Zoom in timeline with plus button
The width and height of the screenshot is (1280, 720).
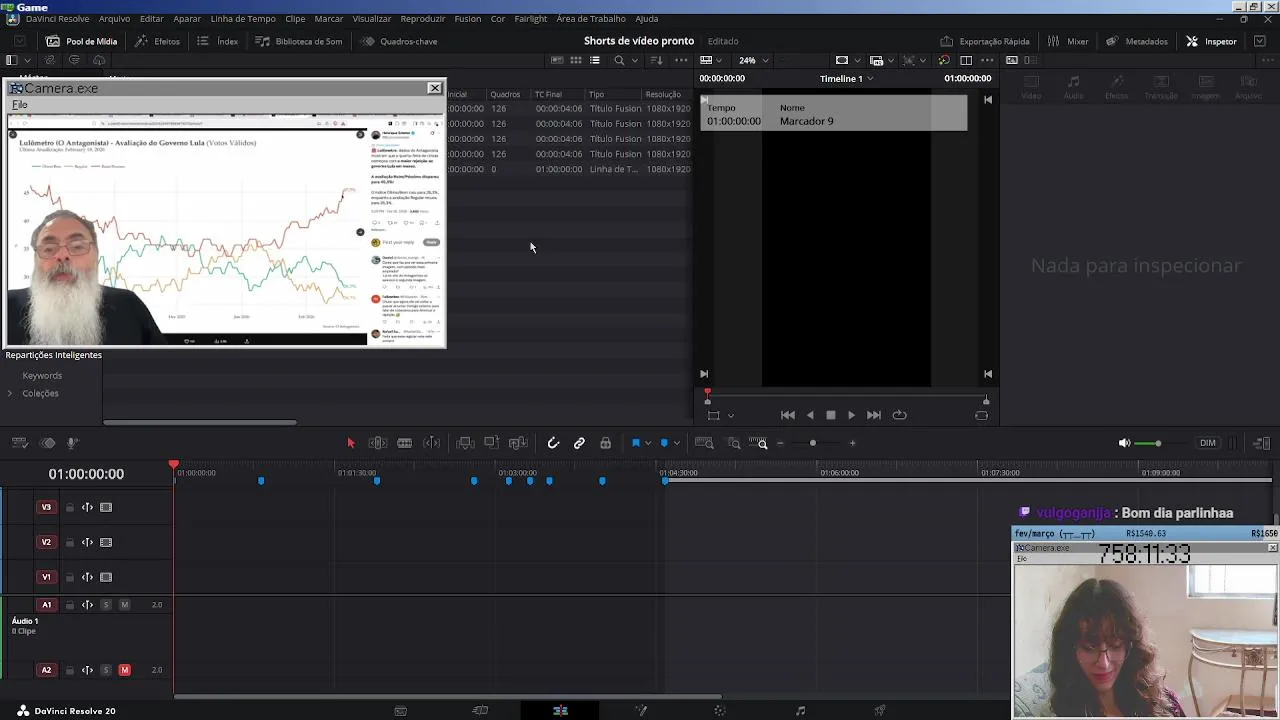852,443
